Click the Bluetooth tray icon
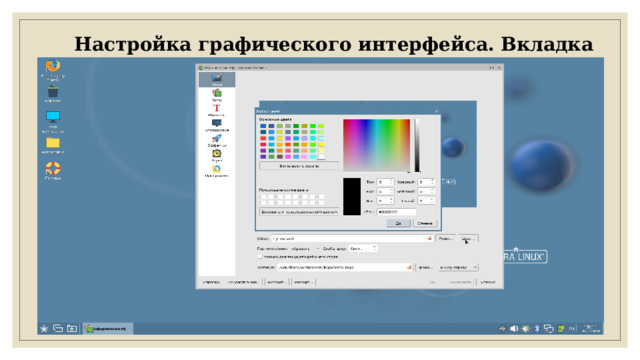 point(537,329)
